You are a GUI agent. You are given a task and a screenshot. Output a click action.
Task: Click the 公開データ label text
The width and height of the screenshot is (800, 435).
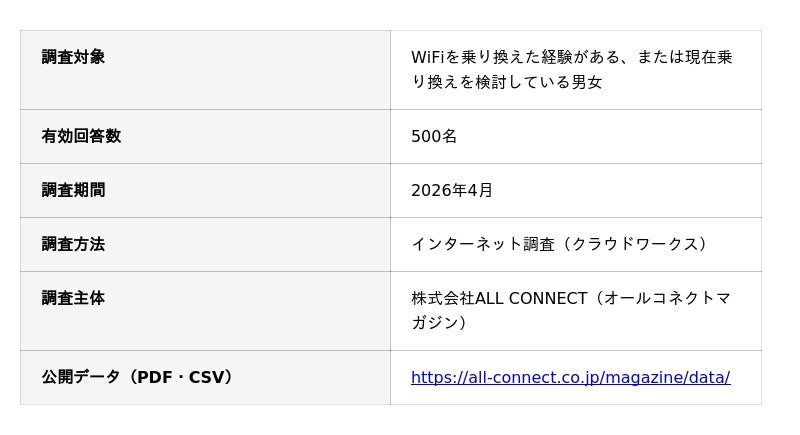tap(81, 377)
